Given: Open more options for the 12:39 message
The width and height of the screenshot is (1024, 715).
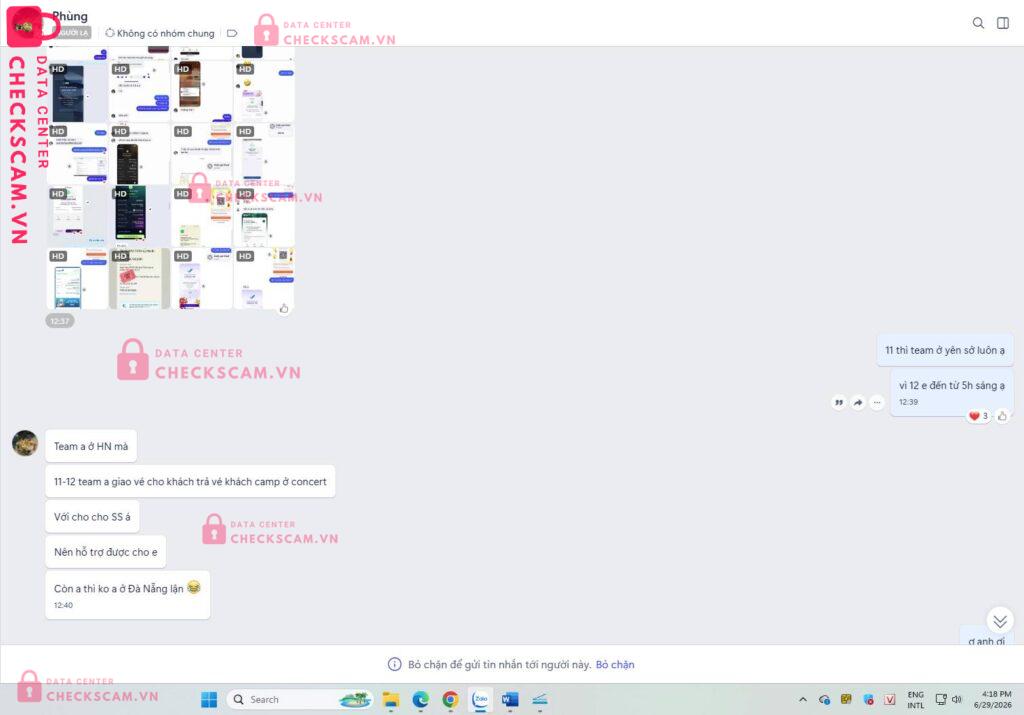Looking at the screenshot, I should point(877,402).
